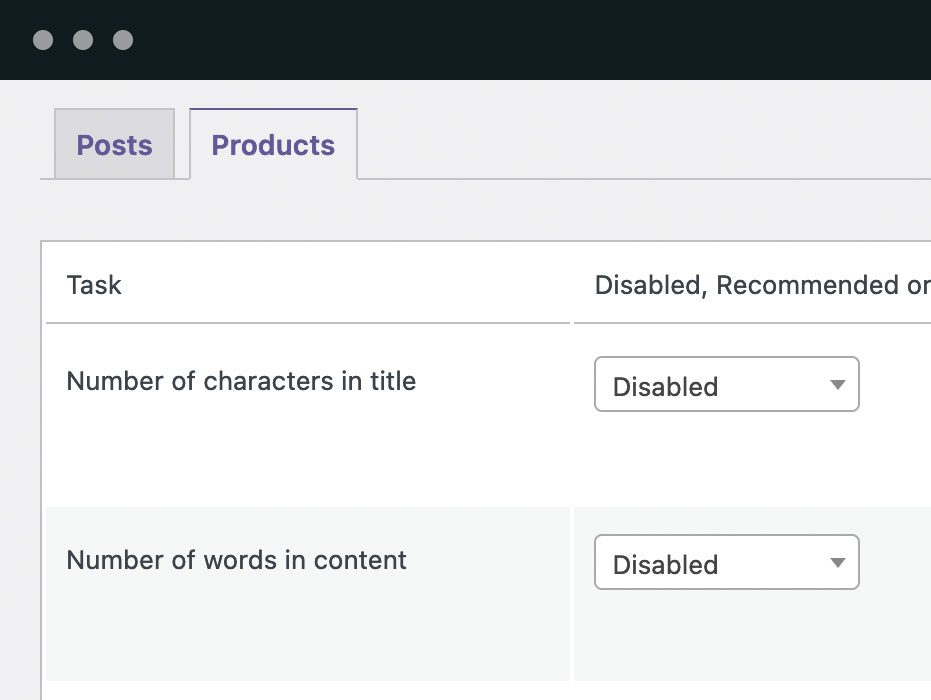
Task: Click the Products tab label text
Action: point(272,145)
